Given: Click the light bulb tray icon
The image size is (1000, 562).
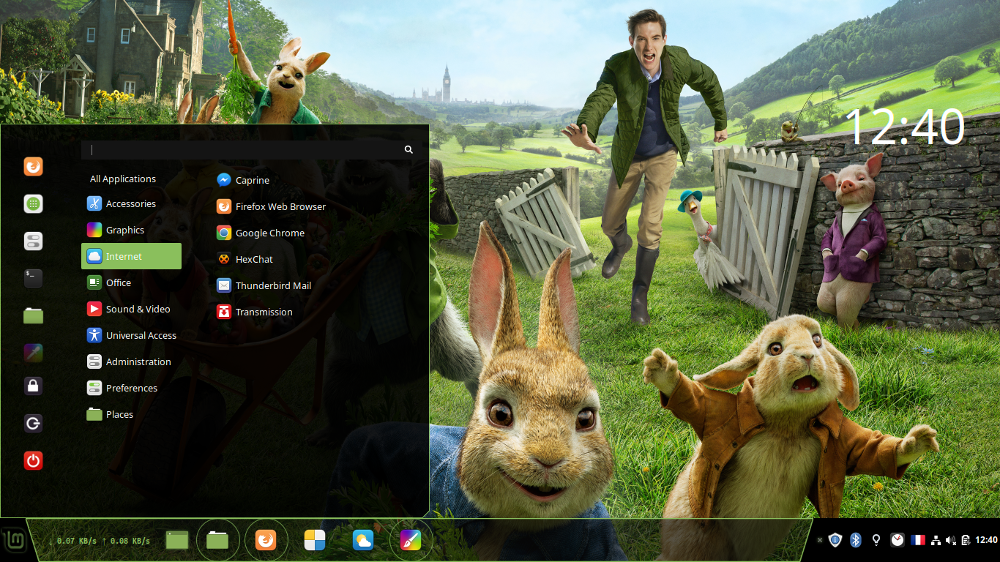Looking at the screenshot, I should coord(876,540).
